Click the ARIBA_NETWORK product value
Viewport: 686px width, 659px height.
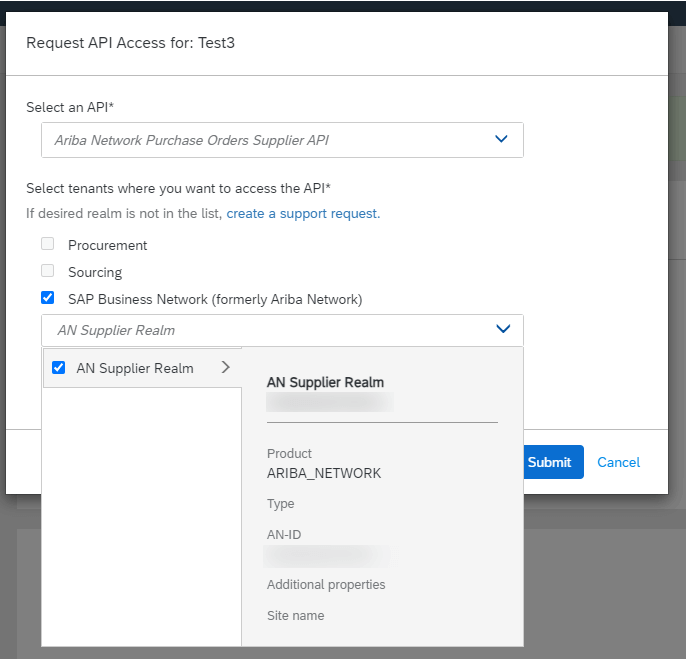[x=324, y=473]
